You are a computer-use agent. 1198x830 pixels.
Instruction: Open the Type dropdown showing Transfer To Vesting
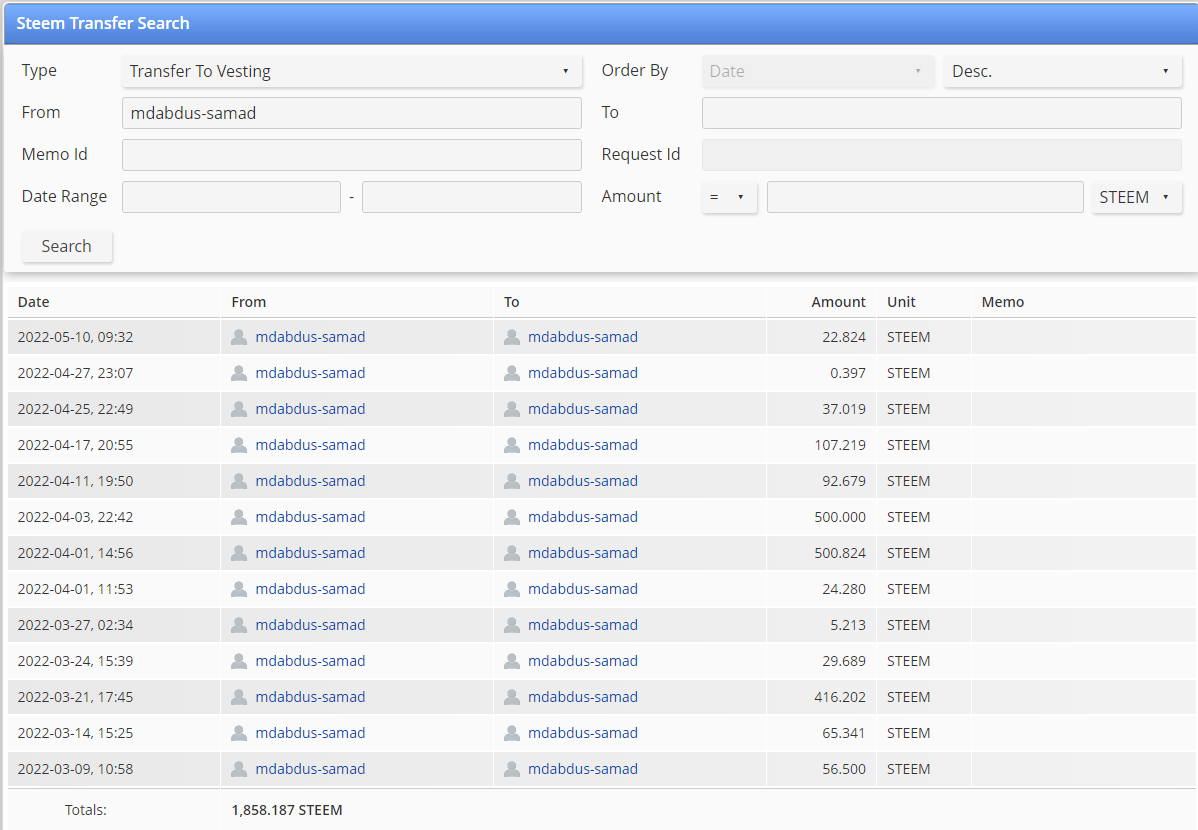pyautogui.click(x=351, y=71)
